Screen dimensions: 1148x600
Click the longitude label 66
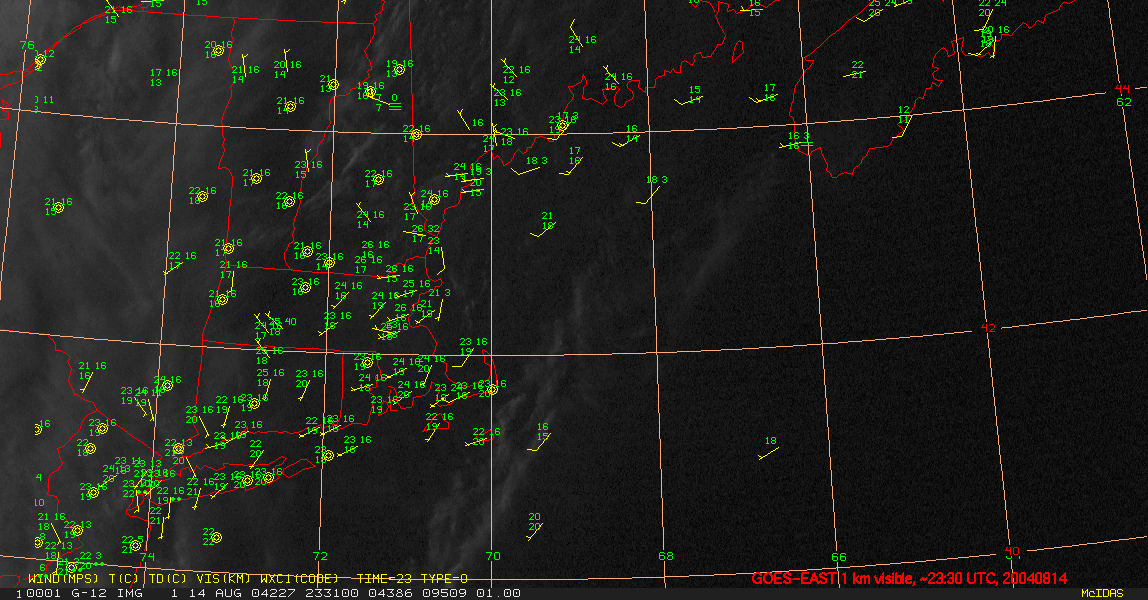838,557
